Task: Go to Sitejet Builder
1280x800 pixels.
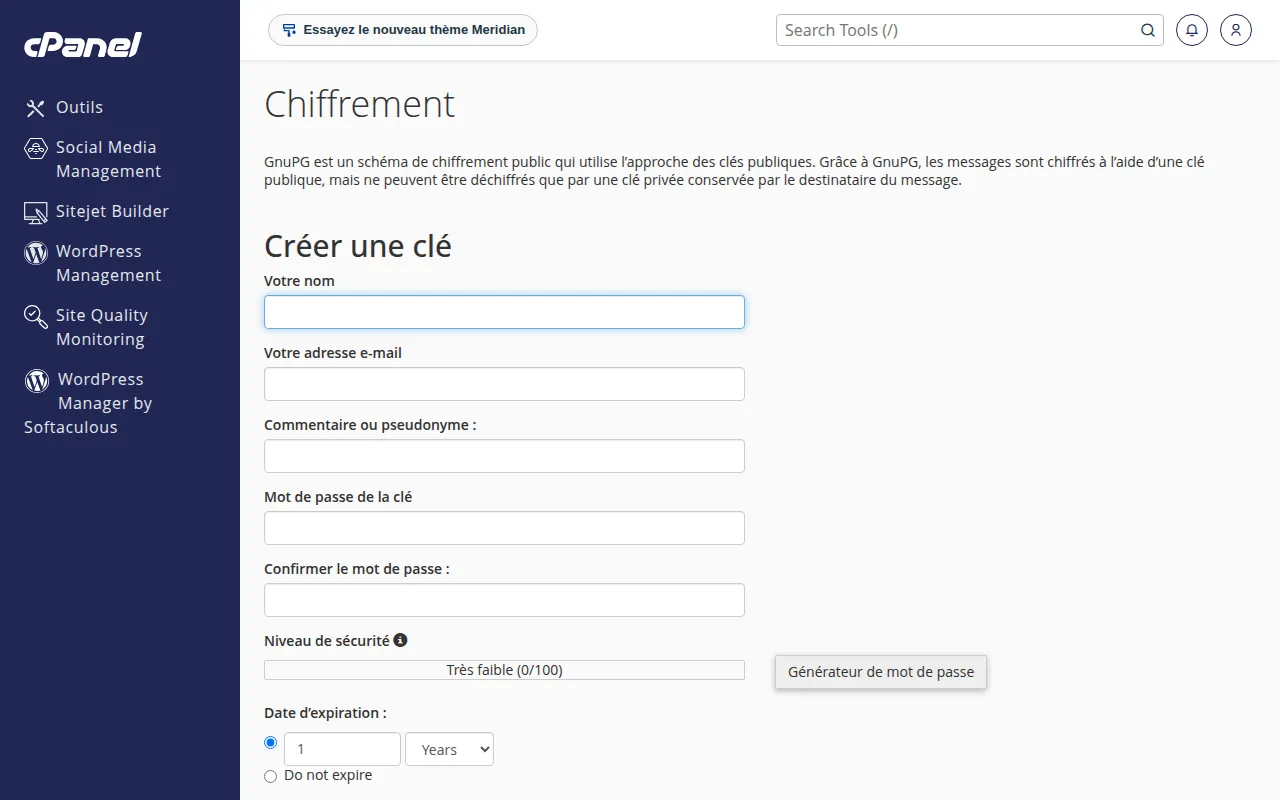Action: [112, 211]
